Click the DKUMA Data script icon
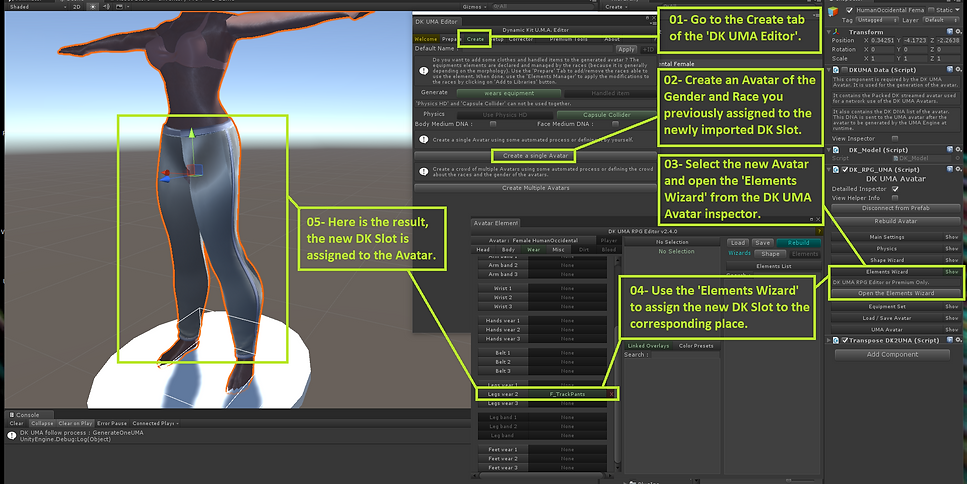967x484 pixels. 837,70
